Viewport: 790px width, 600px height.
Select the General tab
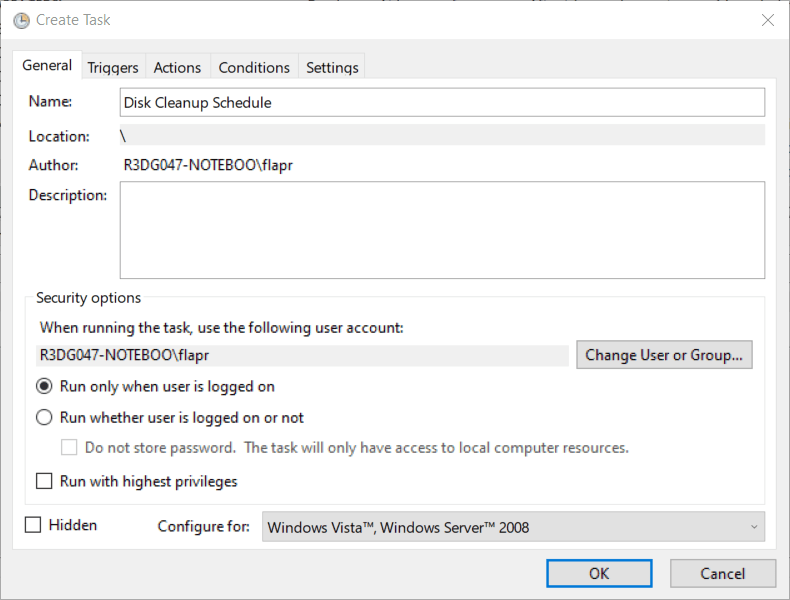tap(47, 66)
